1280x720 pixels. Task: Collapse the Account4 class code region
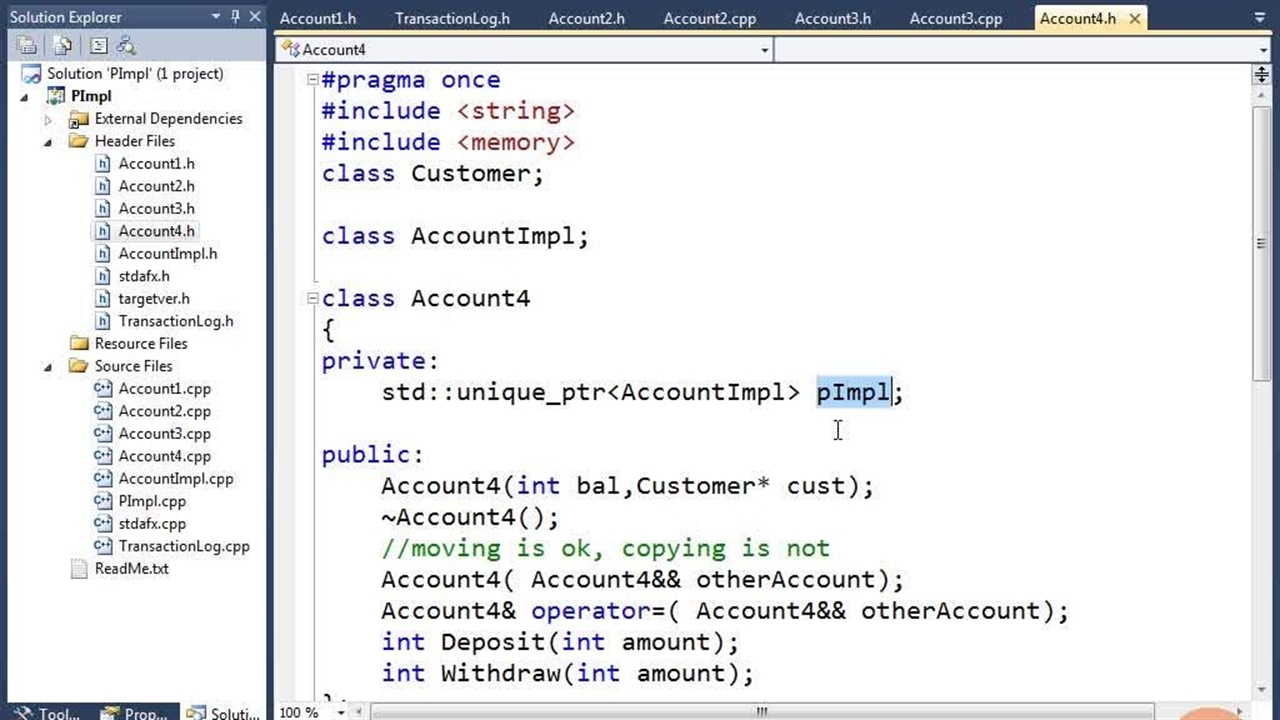(311, 298)
